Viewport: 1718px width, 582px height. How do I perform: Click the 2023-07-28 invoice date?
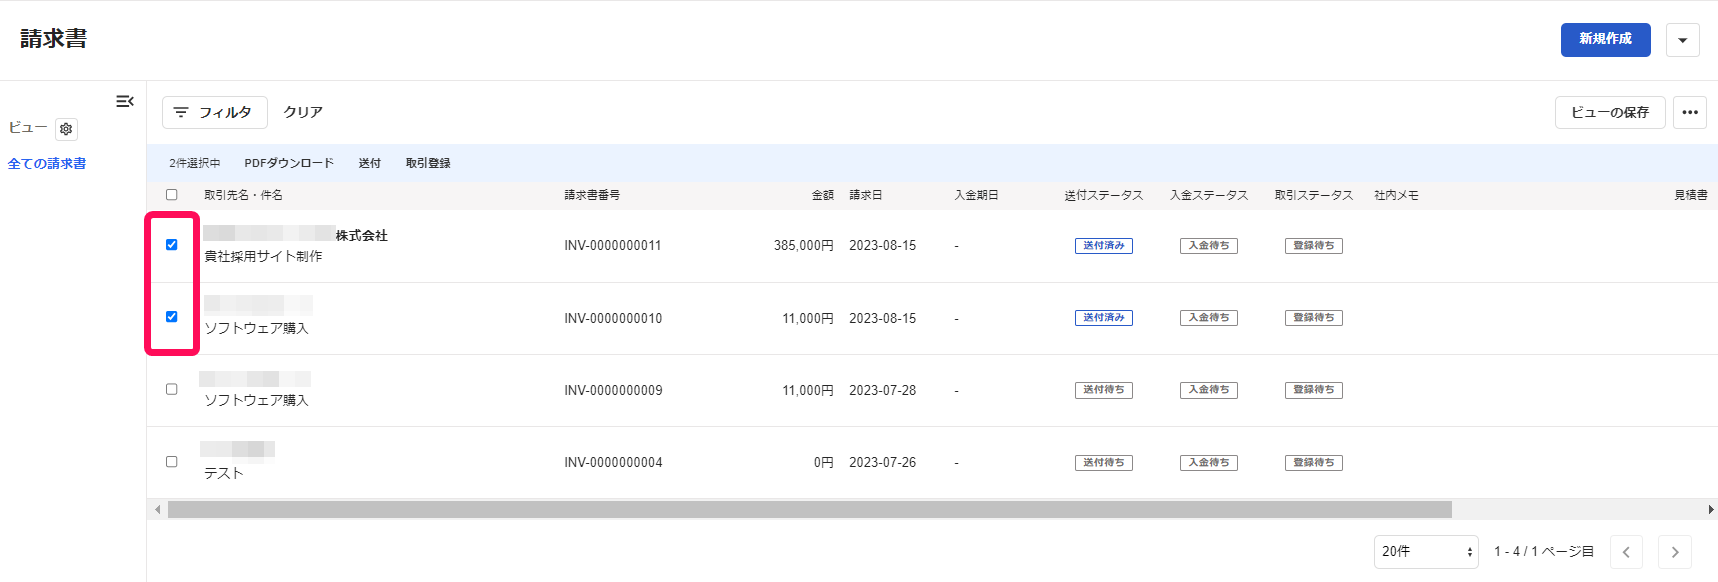883,390
